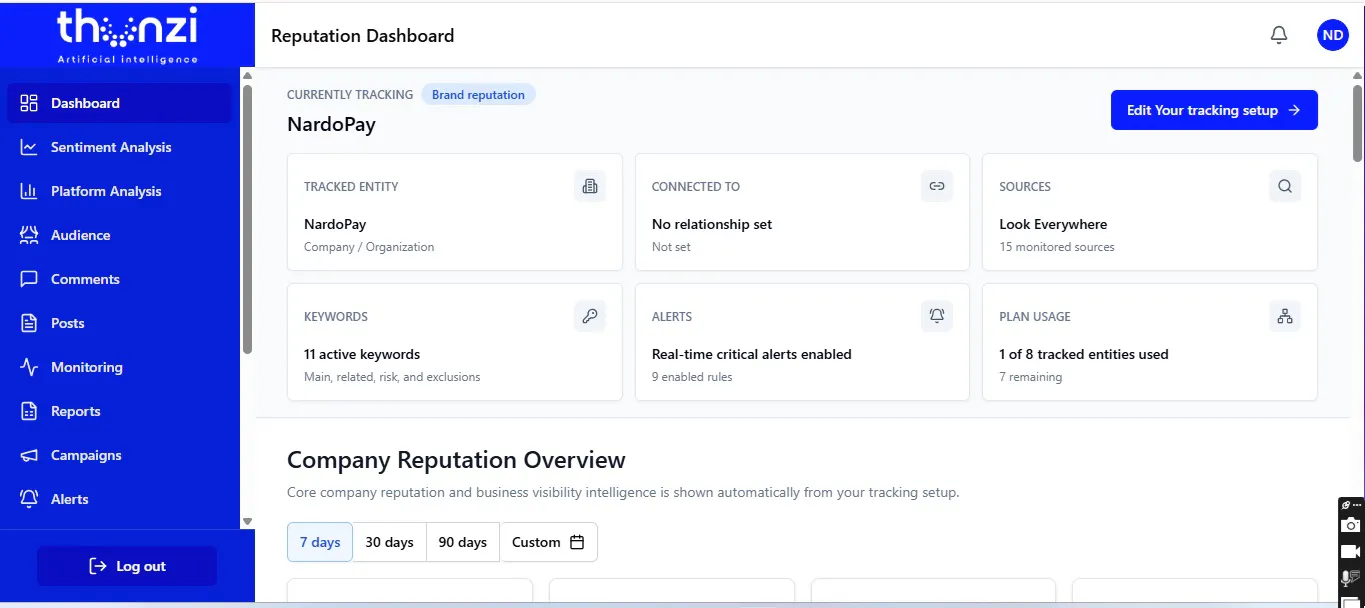Click the Posts document icon
The image size is (1365, 608).
click(x=29, y=323)
